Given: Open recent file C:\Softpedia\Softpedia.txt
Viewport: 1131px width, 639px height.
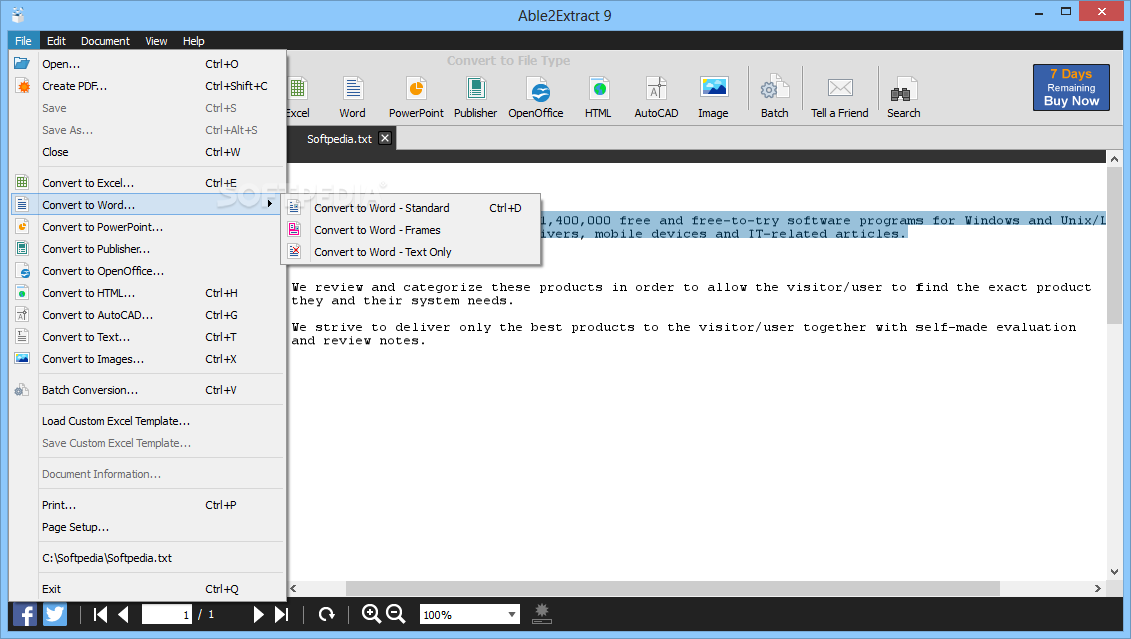Looking at the screenshot, I should click(148, 558).
